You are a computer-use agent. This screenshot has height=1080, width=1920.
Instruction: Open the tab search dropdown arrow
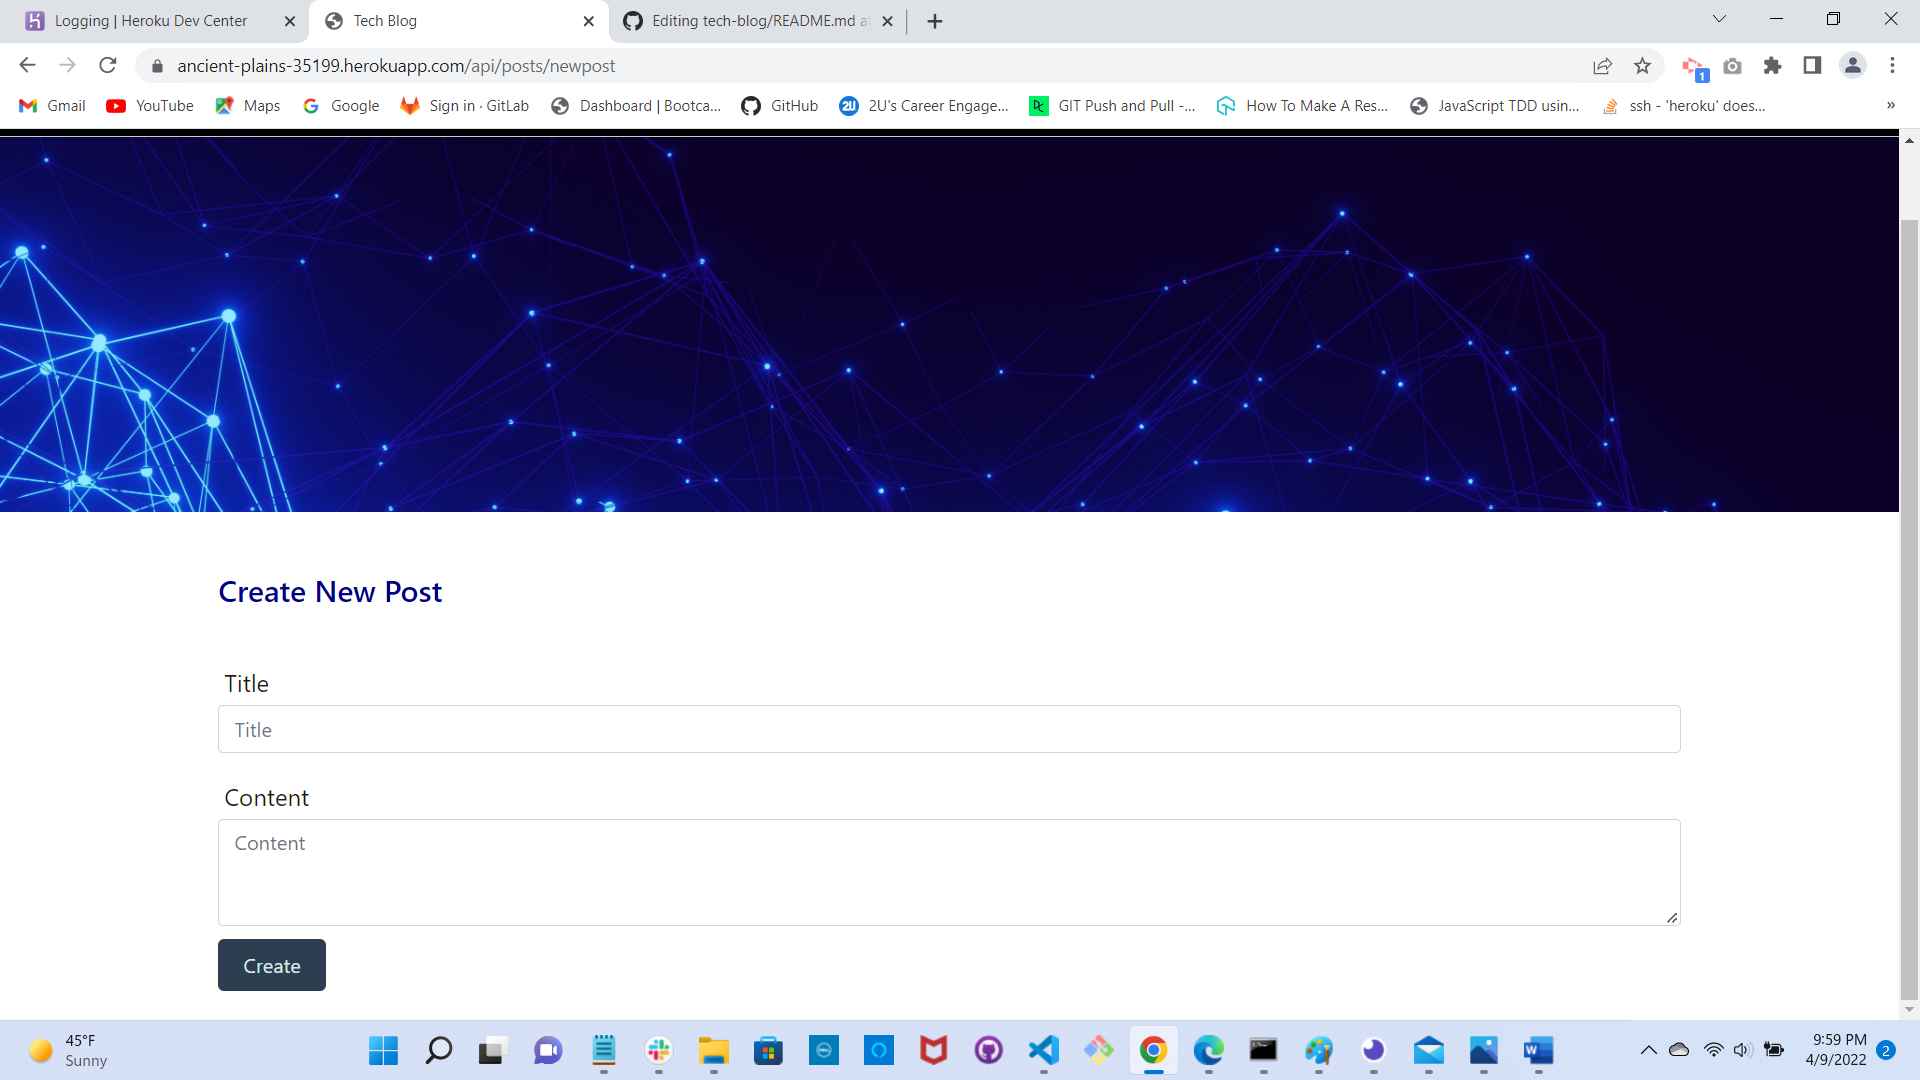[x=1719, y=19]
